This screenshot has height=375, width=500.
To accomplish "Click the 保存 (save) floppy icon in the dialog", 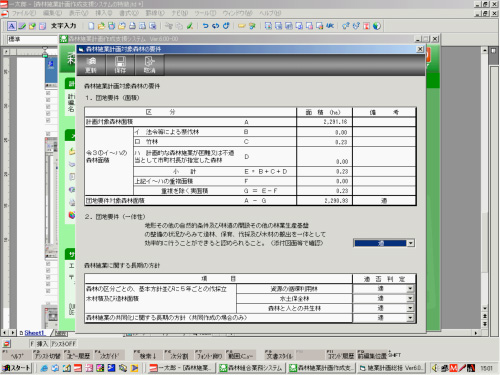I will (120, 65).
